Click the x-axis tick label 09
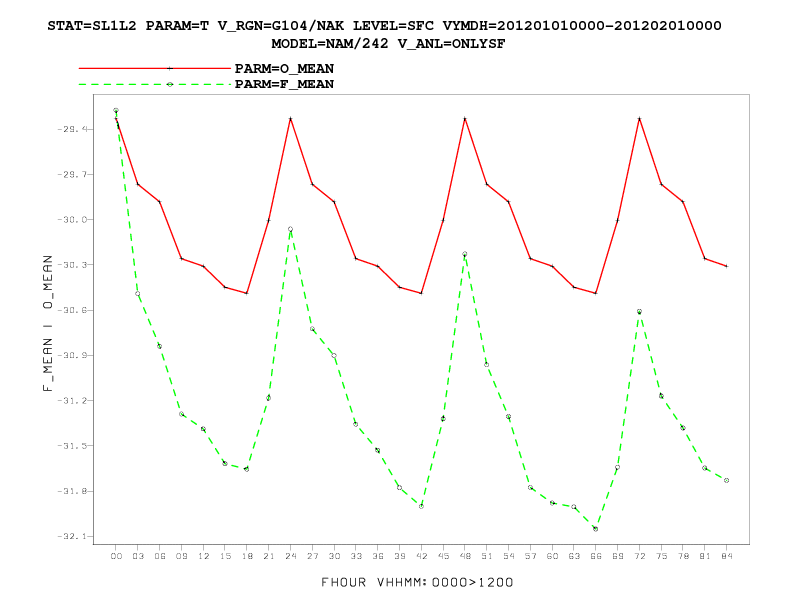Screen dimensions: 792x612 tap(181, 556)
